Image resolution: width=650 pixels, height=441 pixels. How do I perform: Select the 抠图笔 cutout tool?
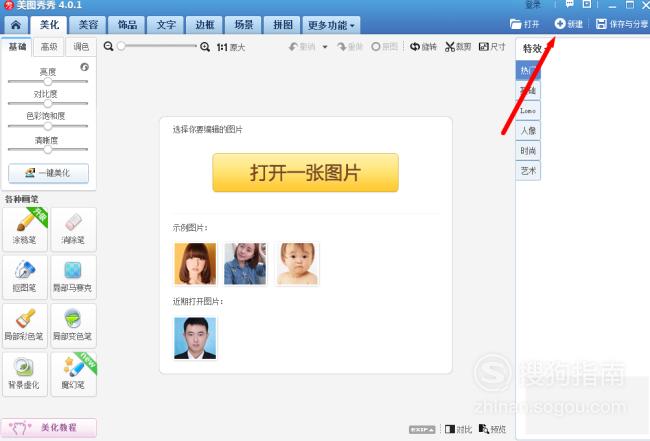pyautogui.click(x=25, y=277)
